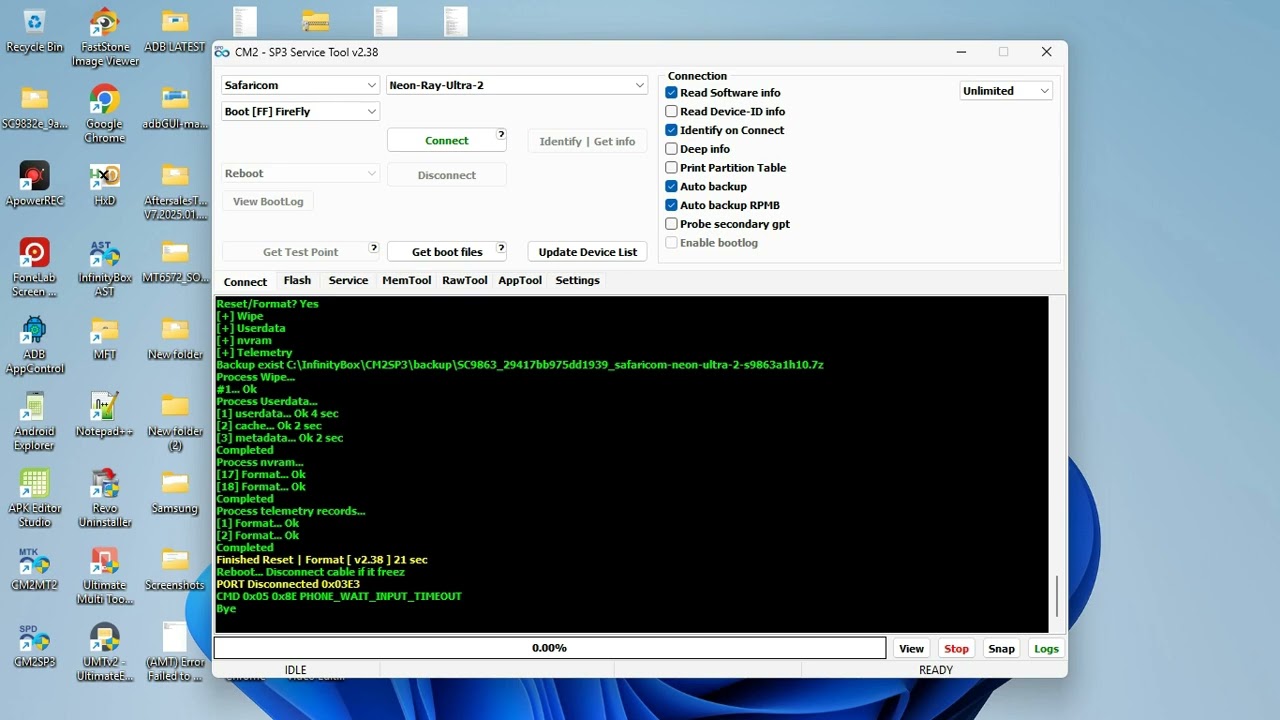The height and width of the screenshot is (720, 1280).
Task: Open the AftersalesT... folder icon
Action: (x=175, y=191)
